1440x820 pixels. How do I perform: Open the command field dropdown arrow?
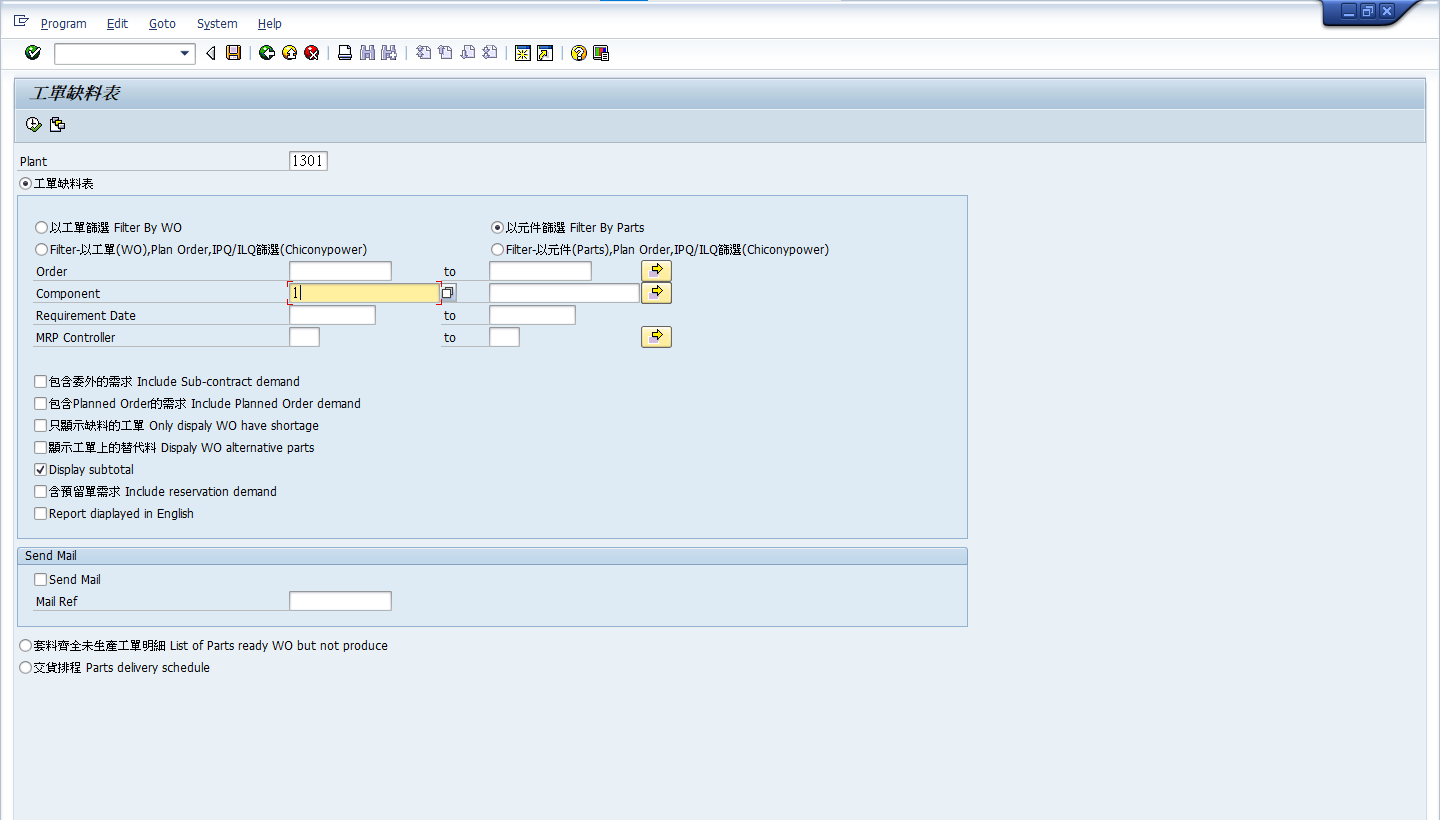[184, 54]
